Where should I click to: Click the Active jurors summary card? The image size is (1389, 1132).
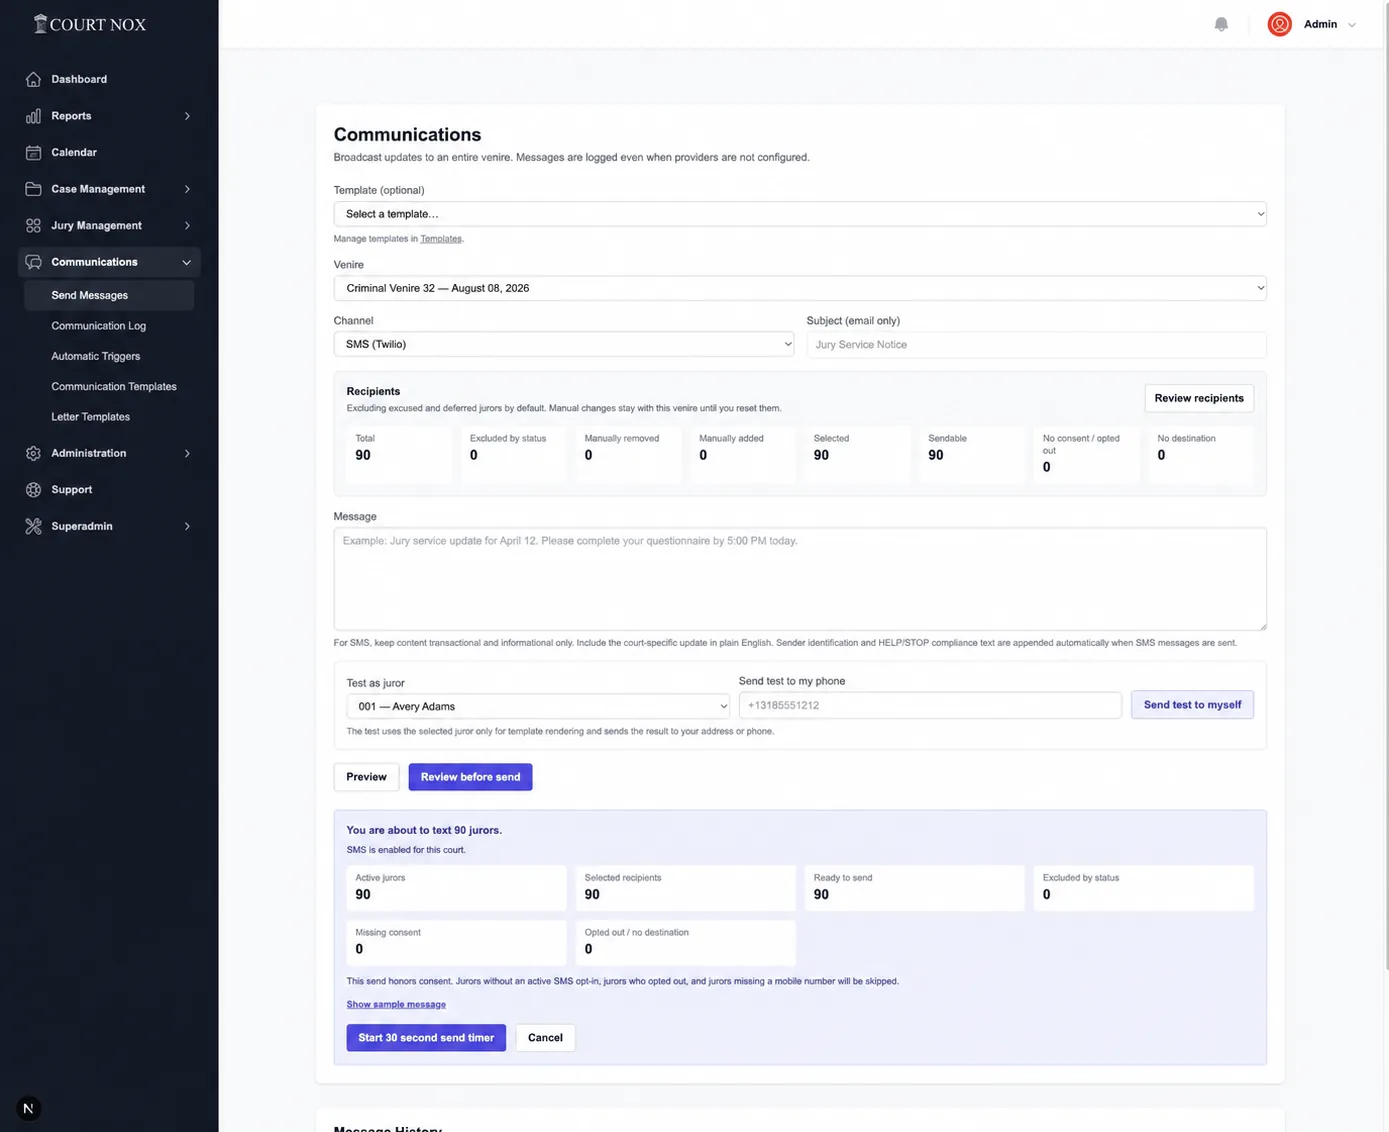[456, 888]
